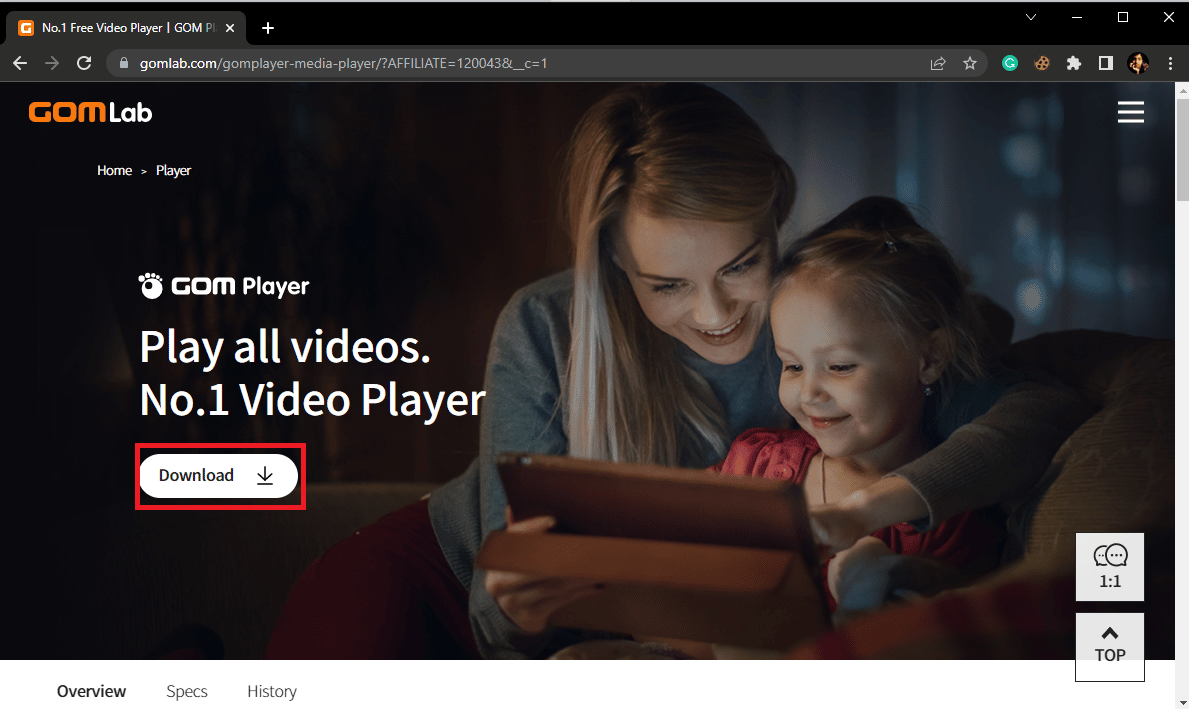Screen dimensions: 1189x709
Task: Open a new browser tab
Action: [268, 28]
